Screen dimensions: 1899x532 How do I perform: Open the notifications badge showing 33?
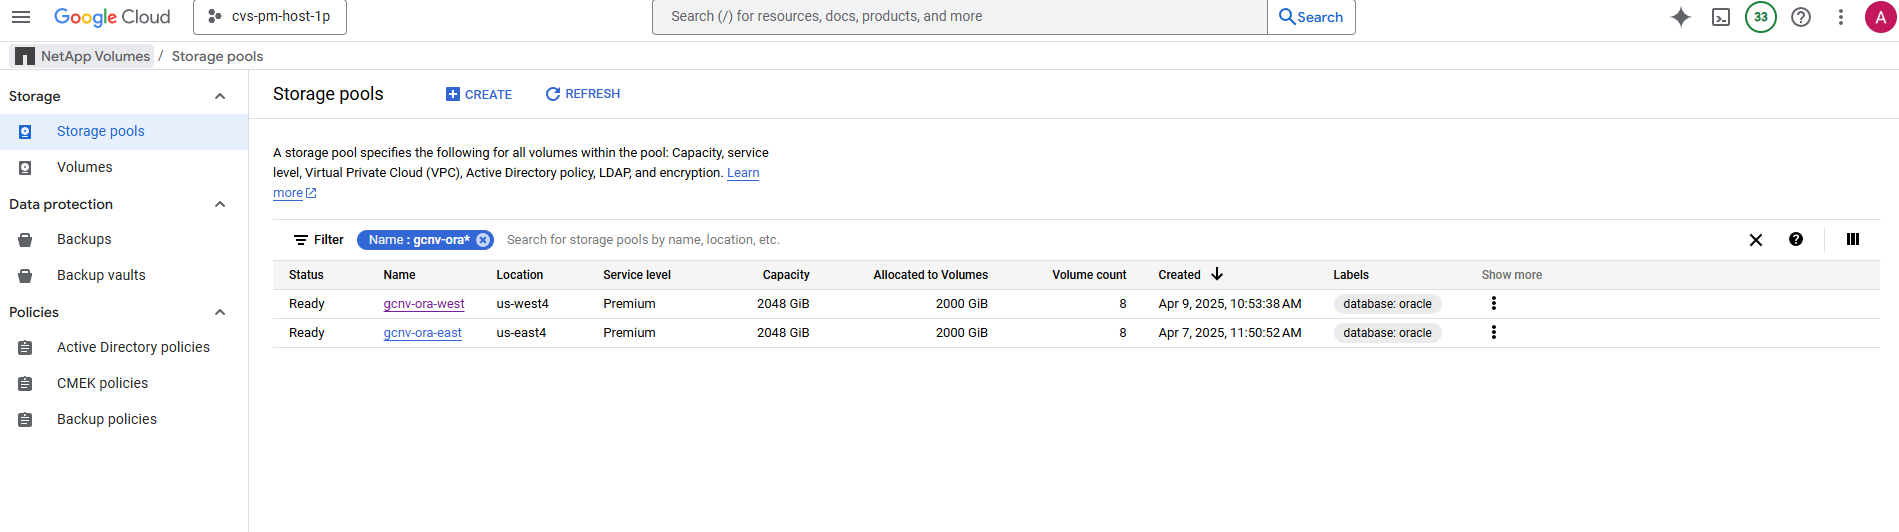1761,17
